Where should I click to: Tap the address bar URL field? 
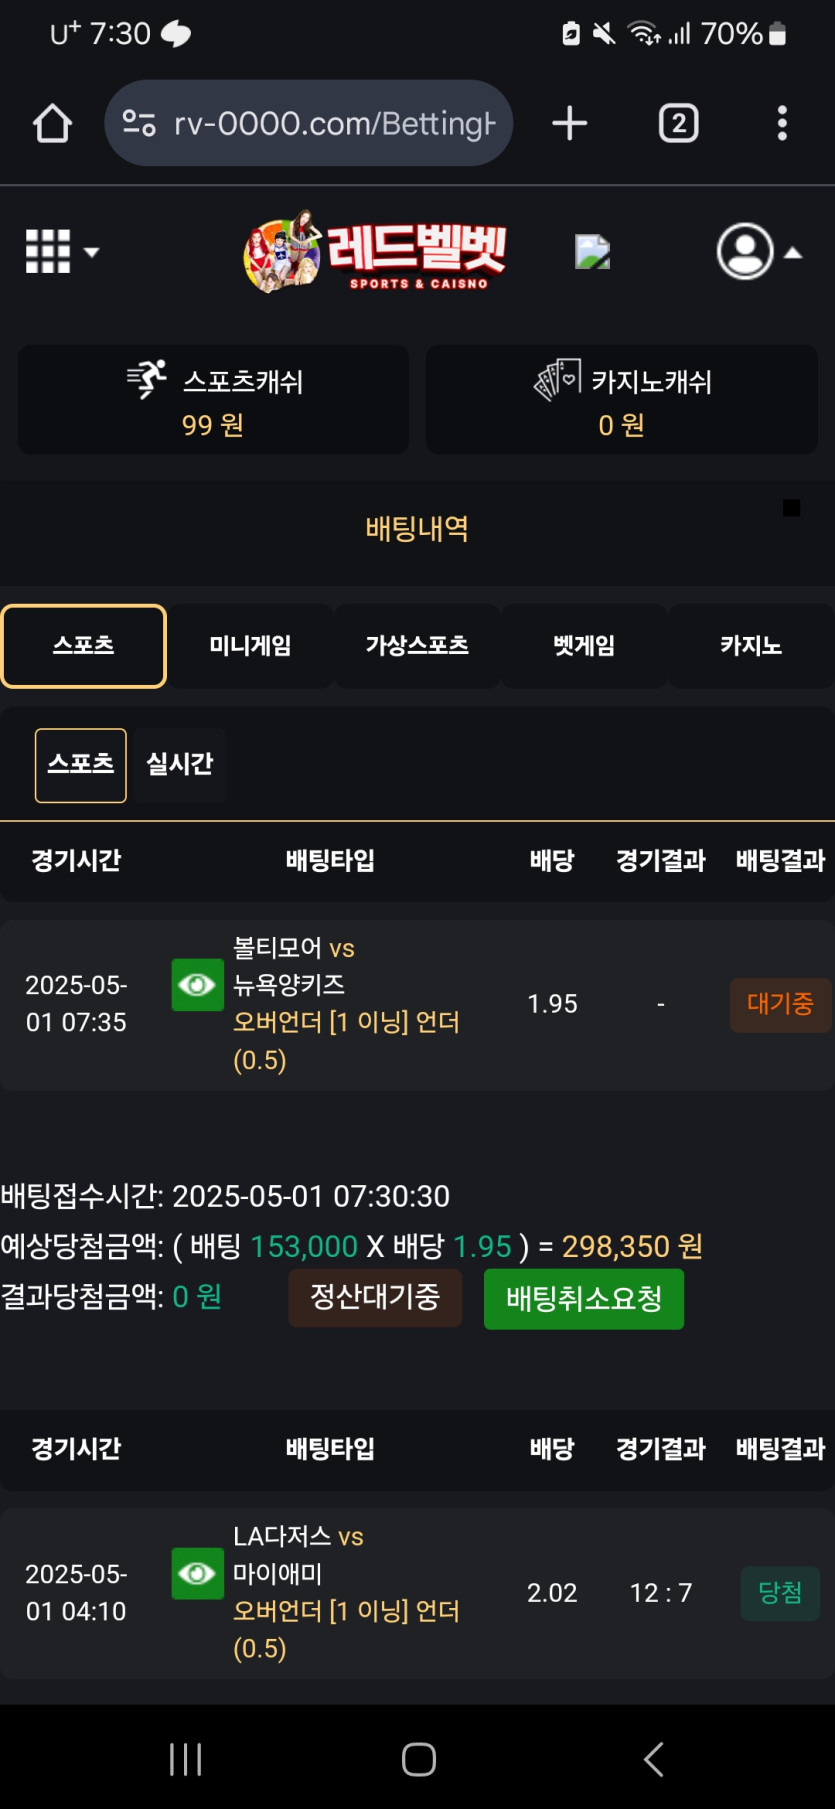click(x=309, y=124)
